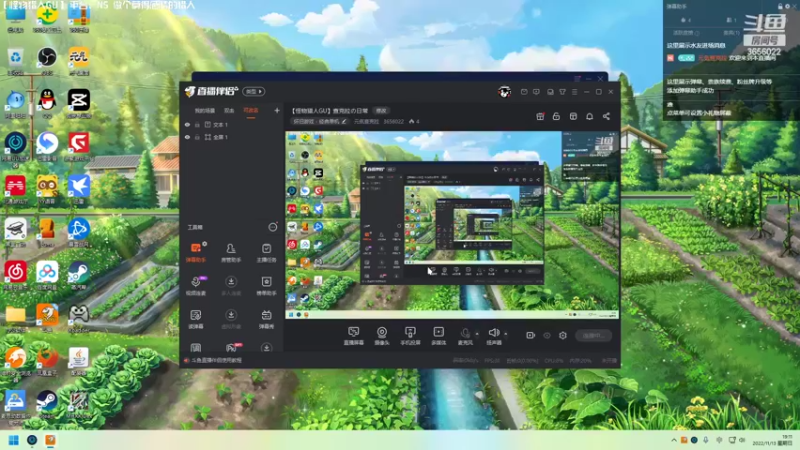800x450 pixels.
Task: Add 手机投屏 phone cast source
Action: 410,336
